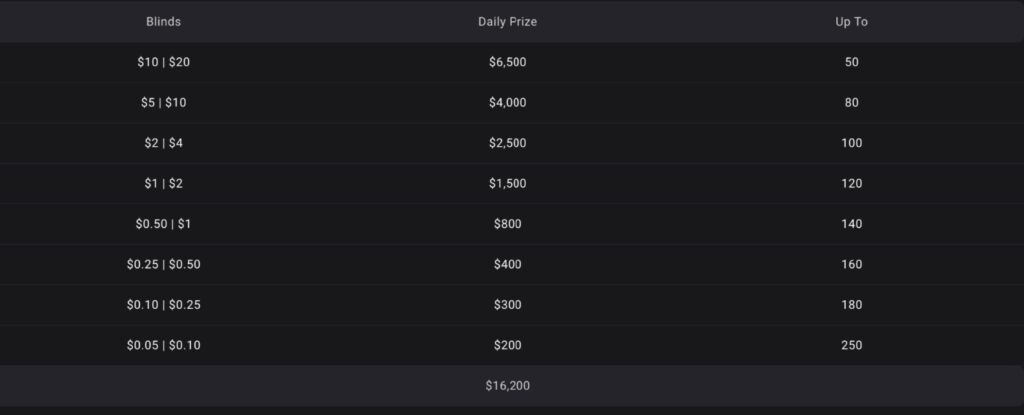Click the $2,500 daily prize value
The image size is (1024, 415).
[507, 143]
